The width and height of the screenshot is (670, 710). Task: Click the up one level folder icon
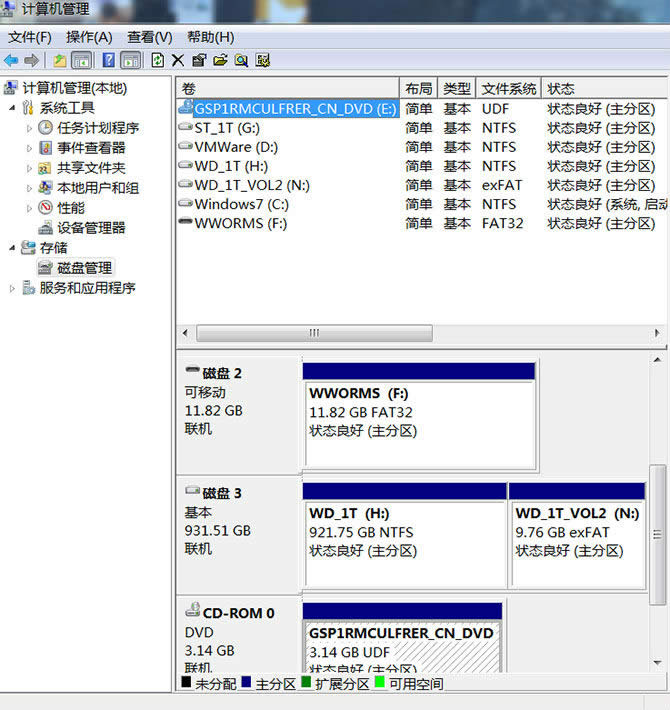[60, 60]
